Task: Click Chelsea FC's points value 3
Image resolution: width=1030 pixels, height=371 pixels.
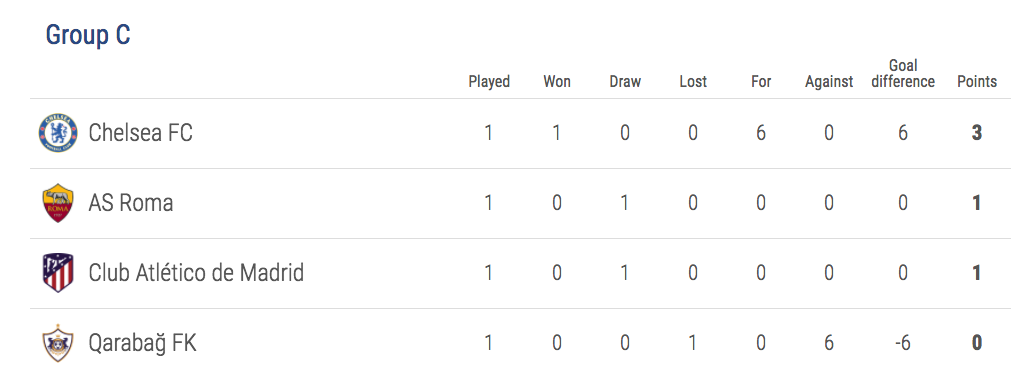Action: tap(977, 133)
